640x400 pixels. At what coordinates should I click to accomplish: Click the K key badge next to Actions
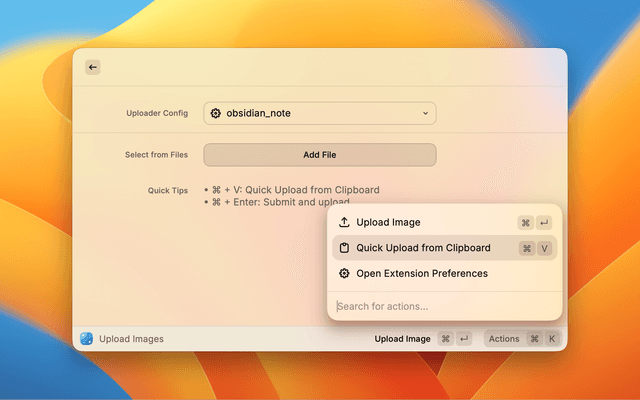point(551,339)
